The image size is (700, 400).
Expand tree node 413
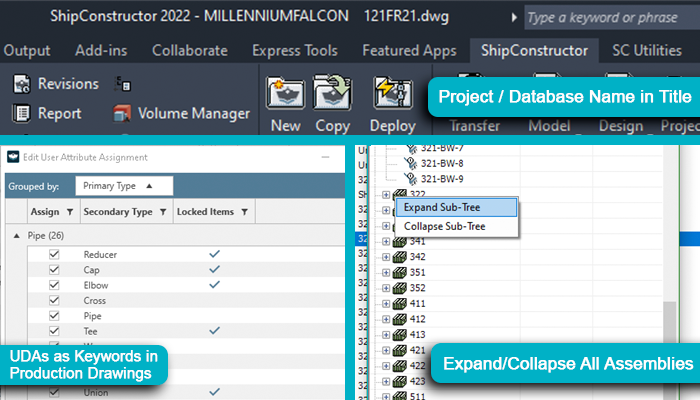[386, 335]
